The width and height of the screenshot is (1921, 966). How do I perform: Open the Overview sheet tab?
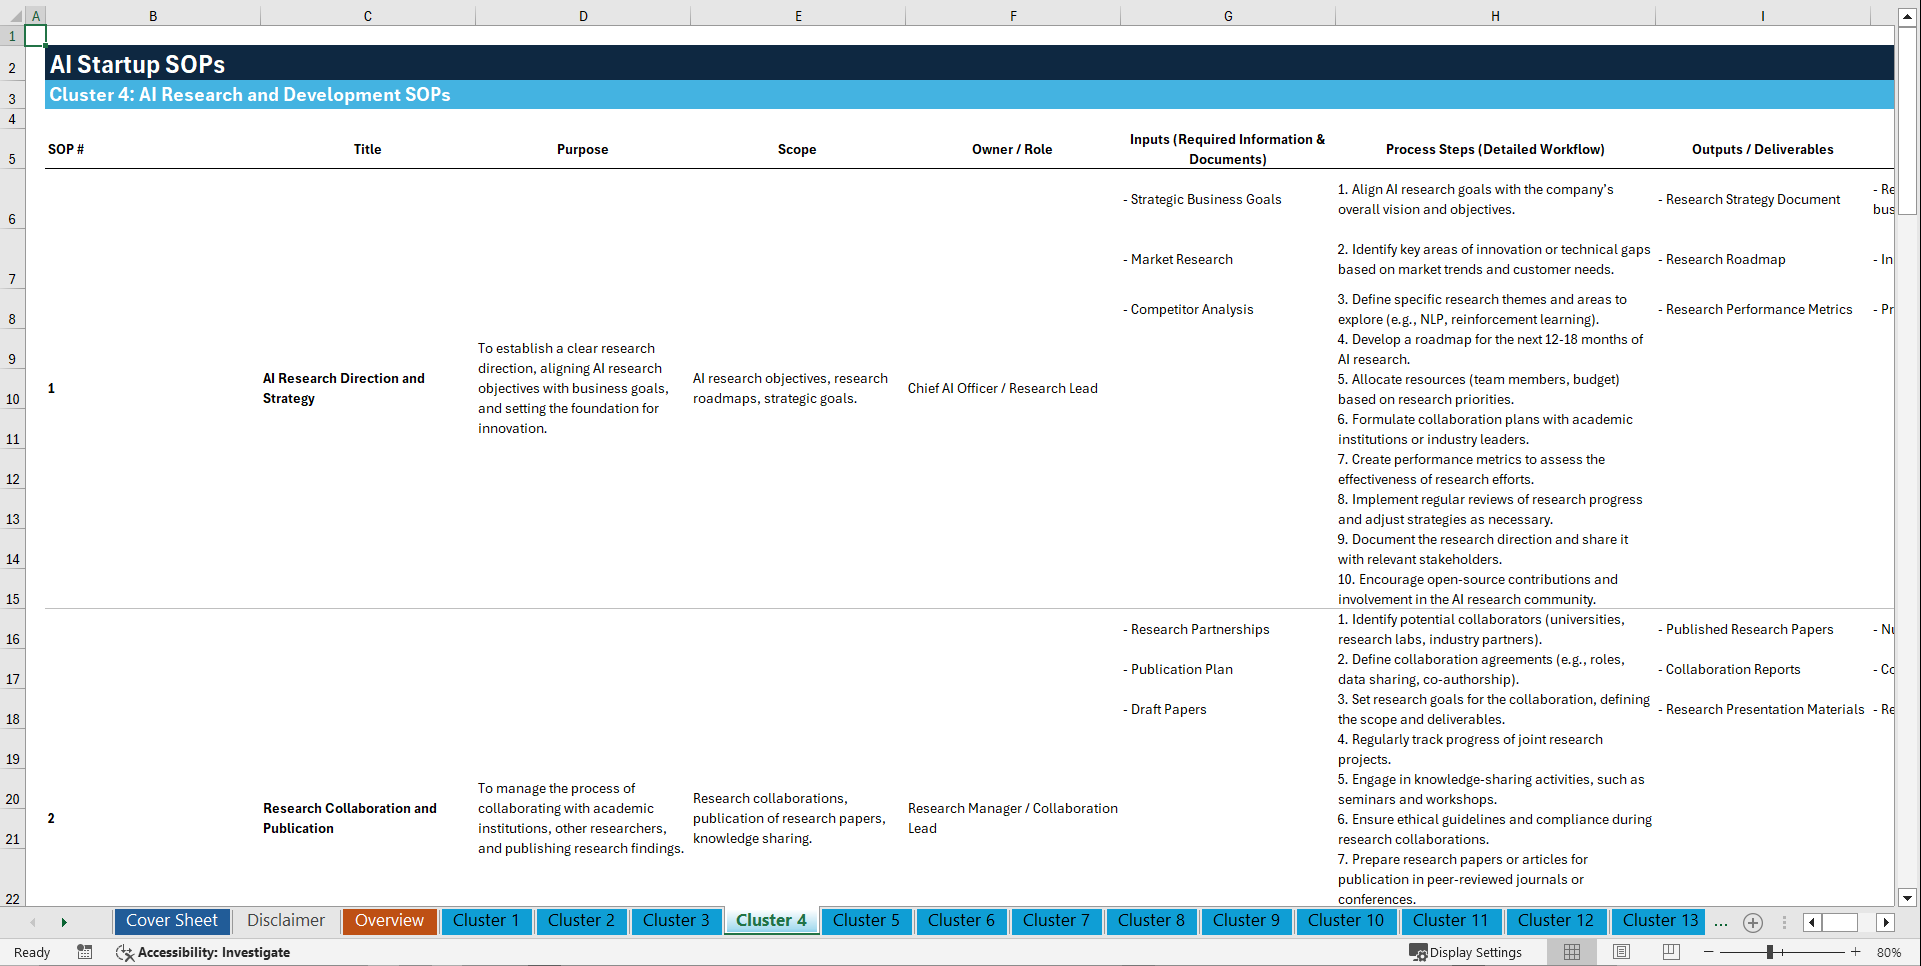pyautogui.click(x=389, y=921)
